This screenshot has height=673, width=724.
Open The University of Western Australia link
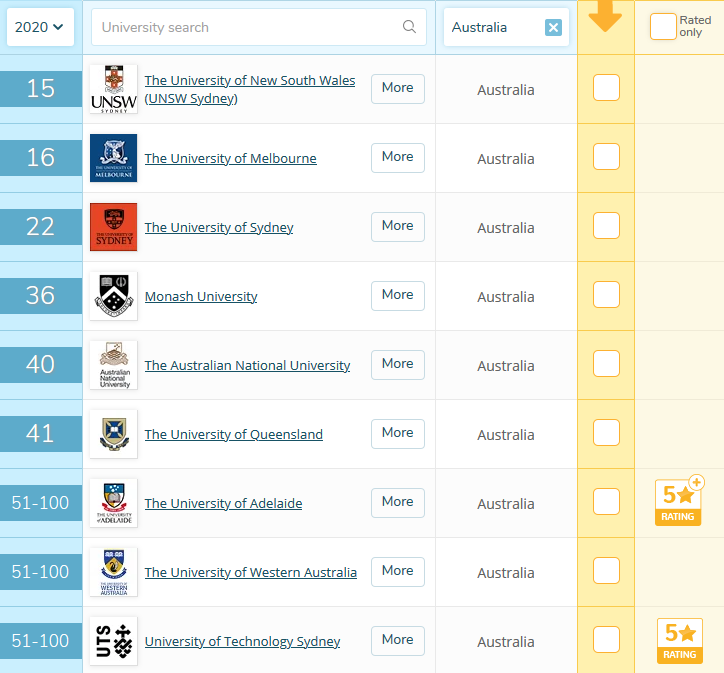pyautogui.click(x=250, y=572)
